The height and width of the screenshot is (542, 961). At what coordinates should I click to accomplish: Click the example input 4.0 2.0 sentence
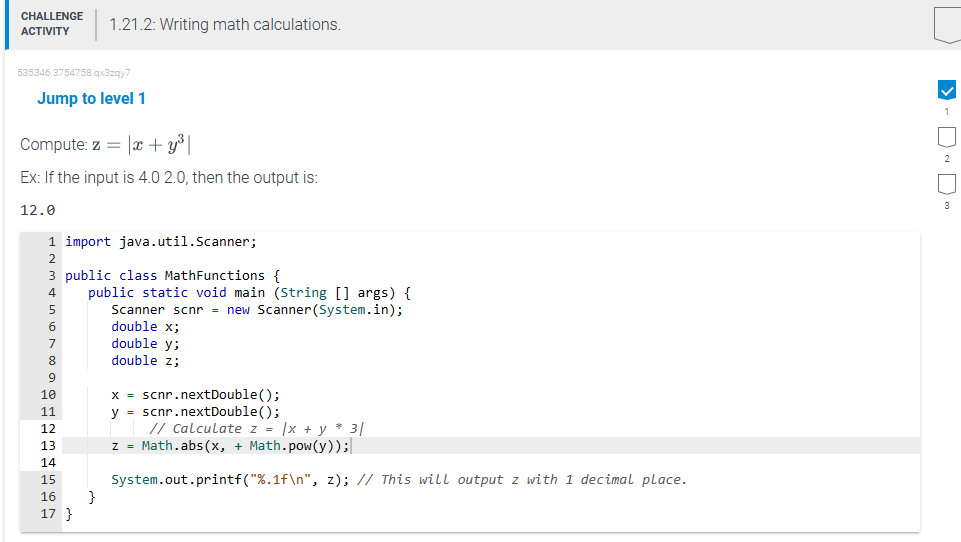tap(169, 178)
